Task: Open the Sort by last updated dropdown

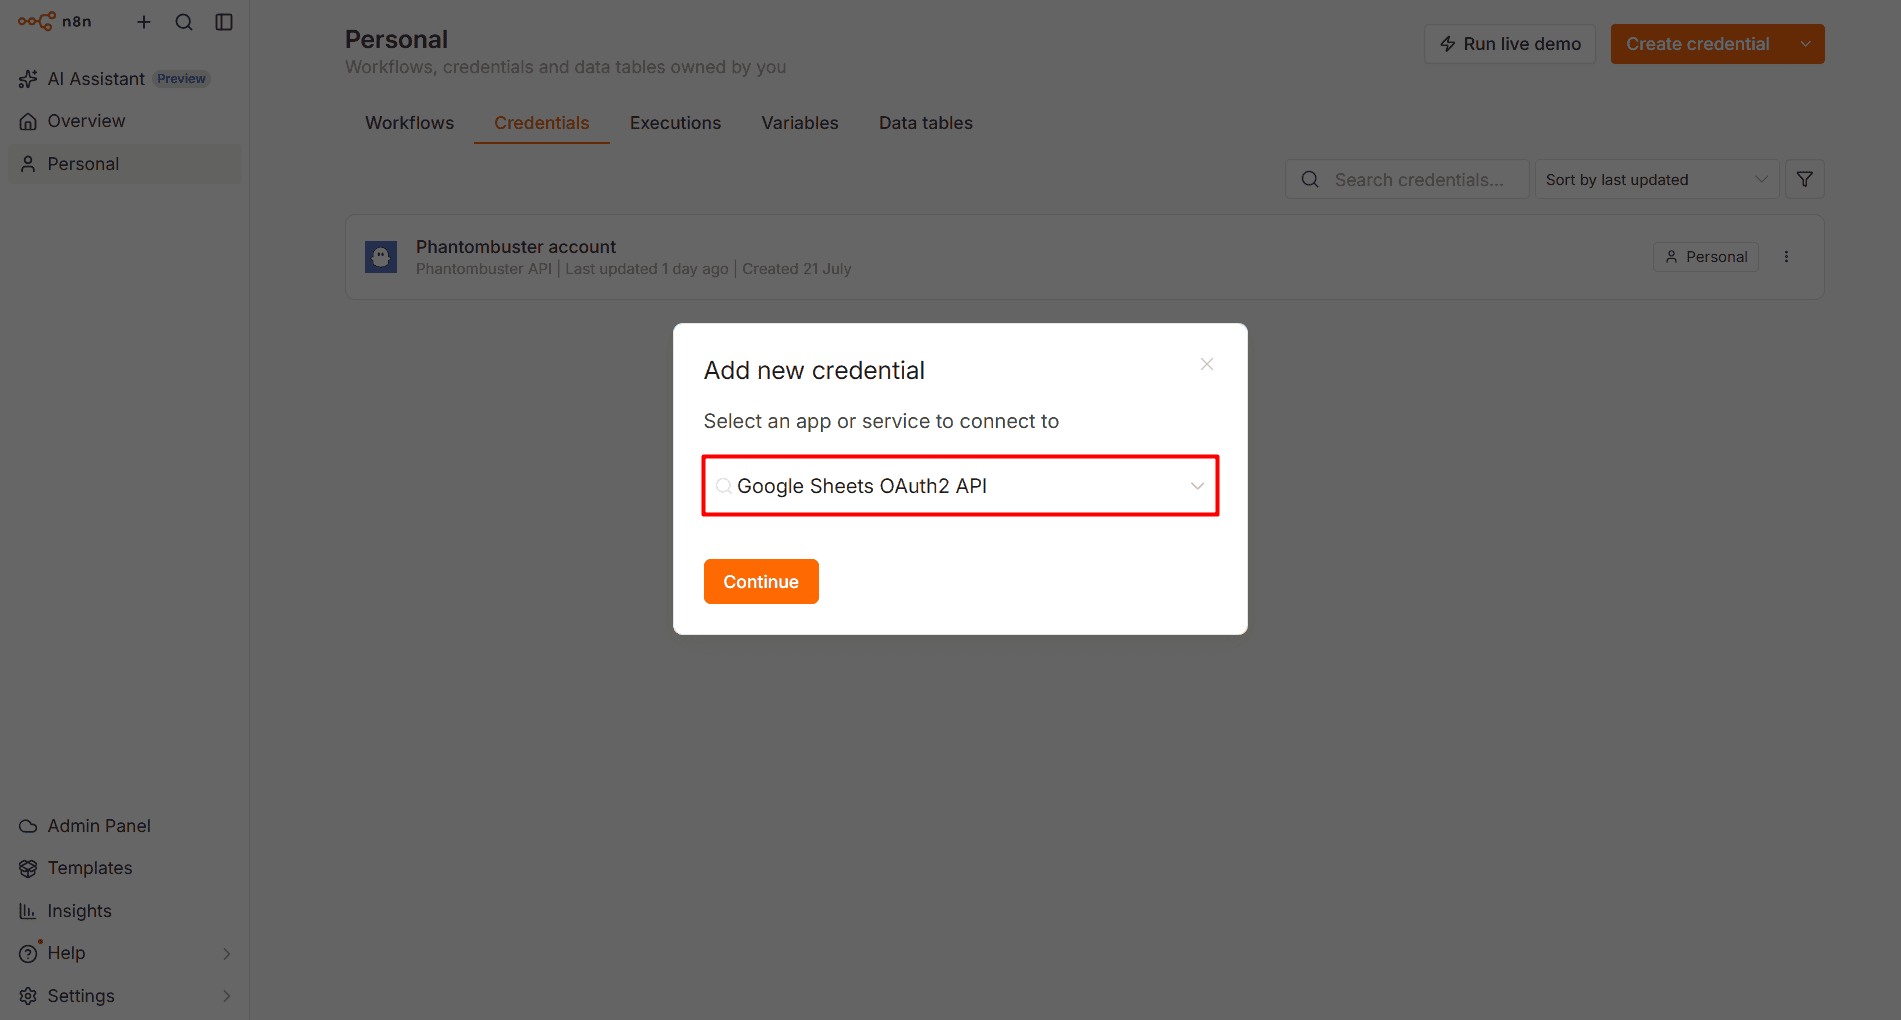Action: (x=1657, y=179)
